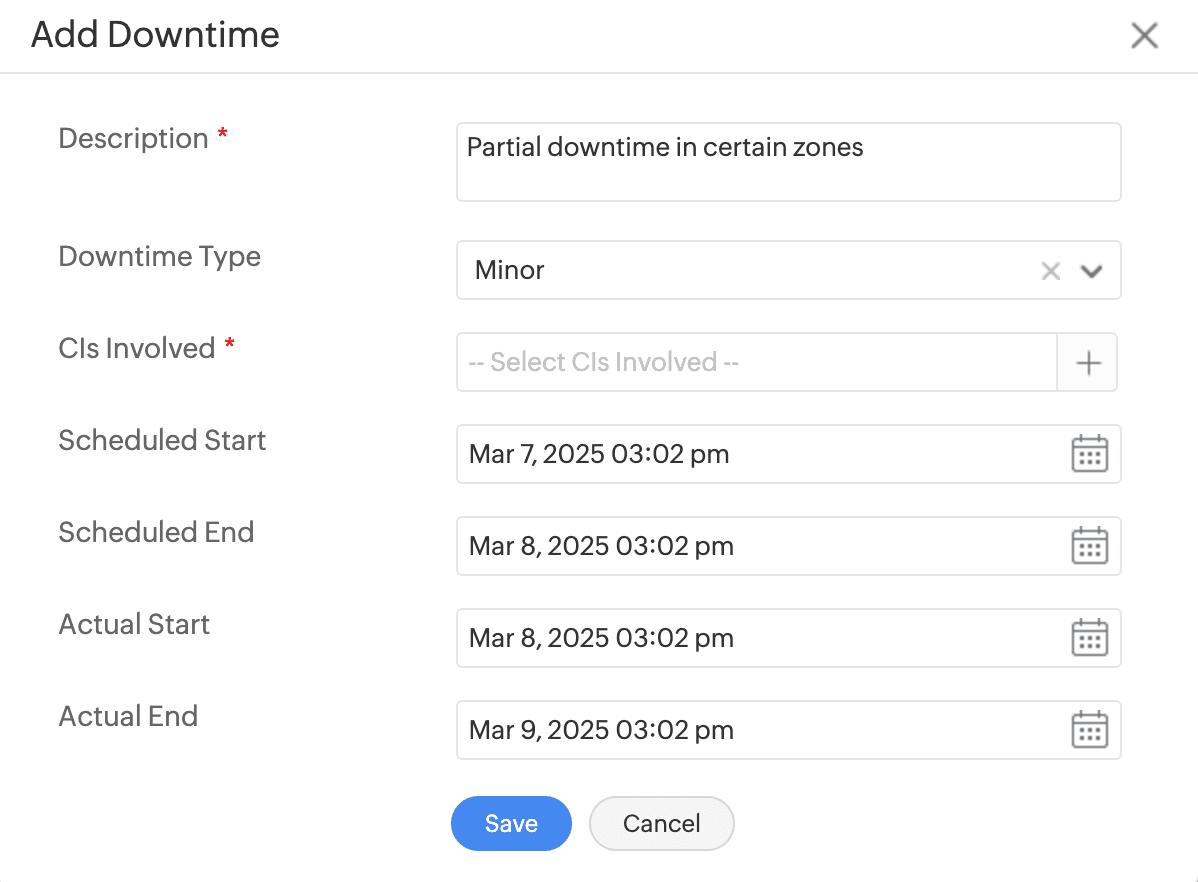Click the Downtime Type label
Viewport: 1198px width, 882px height.
click(x=159, y=256)
